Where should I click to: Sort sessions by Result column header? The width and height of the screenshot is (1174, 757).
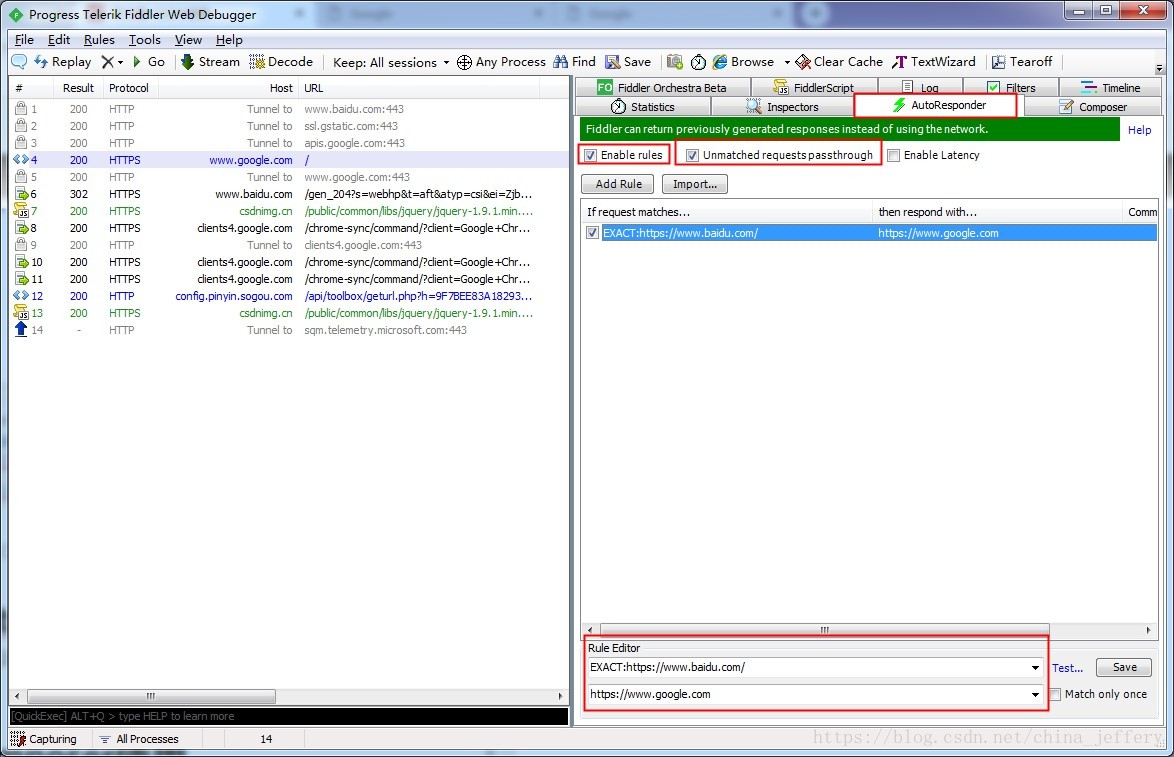[x=79, y=88]
